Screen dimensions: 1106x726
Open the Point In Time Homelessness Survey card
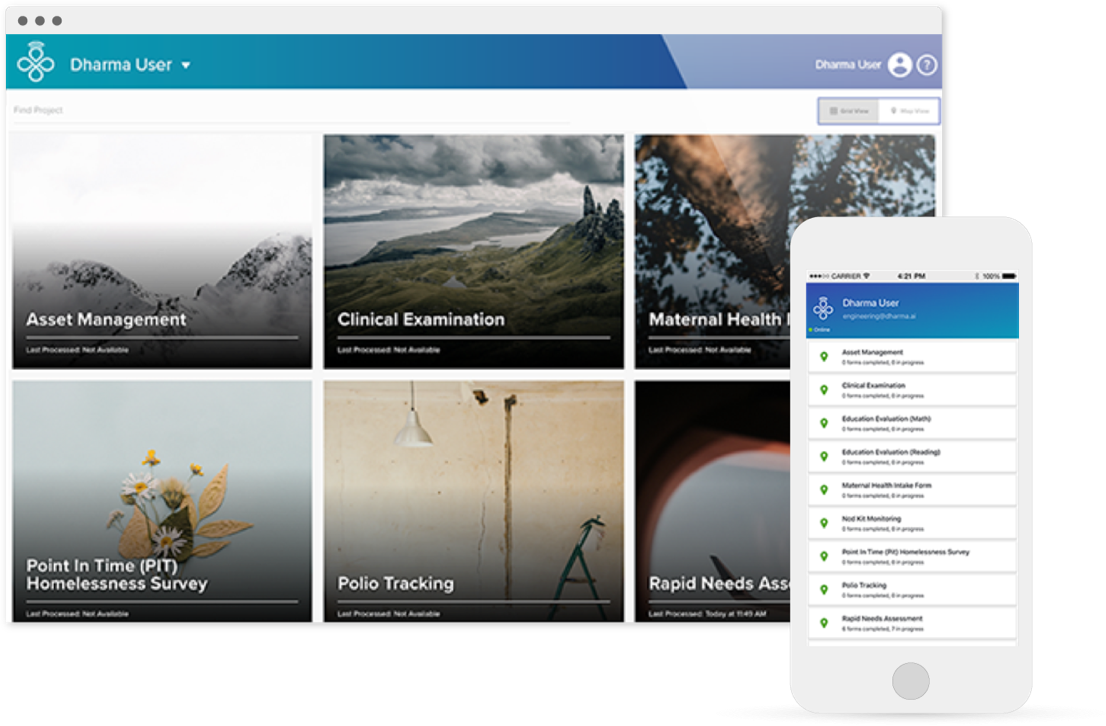click(x=162, y=500)
